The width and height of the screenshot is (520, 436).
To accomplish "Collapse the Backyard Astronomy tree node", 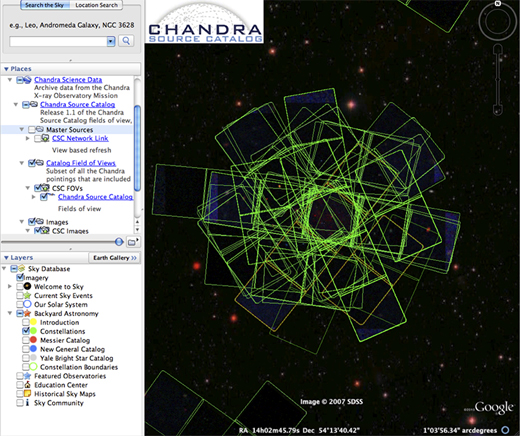I will (10, 313).
